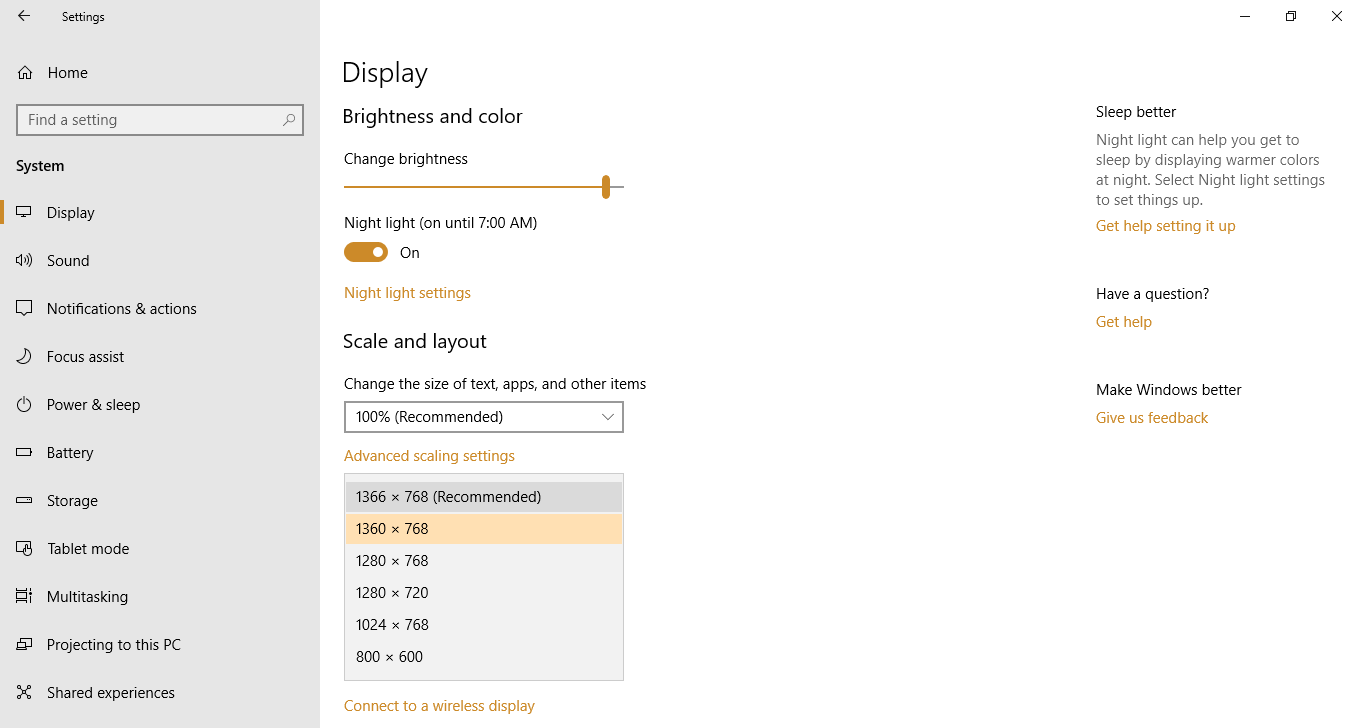
Task: Select the Tablet mode icon
Action: pyautogui.click(x=24, y=548)
